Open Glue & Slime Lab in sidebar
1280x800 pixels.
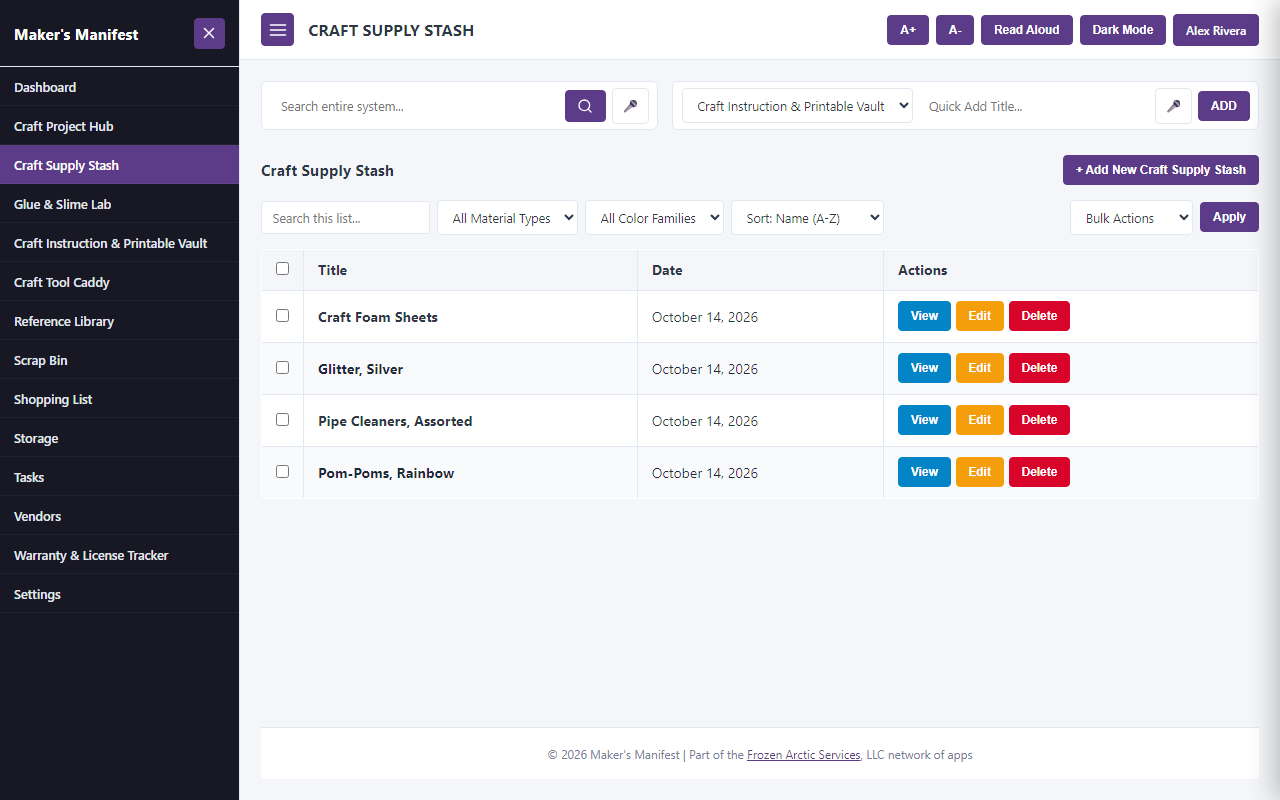coord(119,204)
